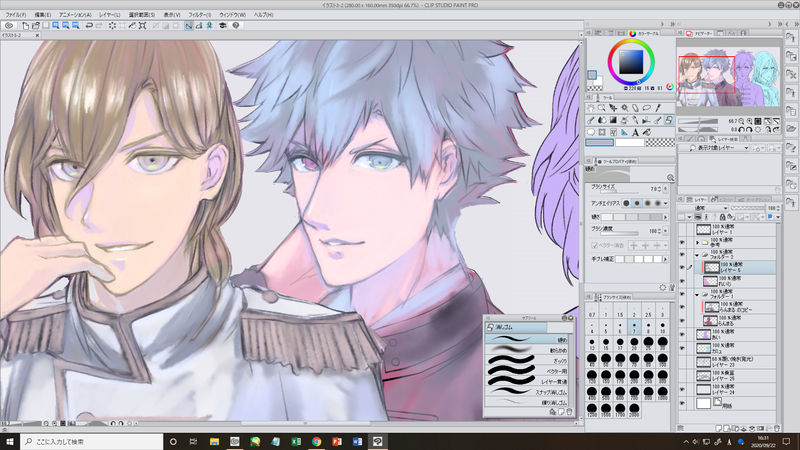Open the ファイル(F) menu
Image resolution: width=800 pixels, height=450 pixels.
16,15
